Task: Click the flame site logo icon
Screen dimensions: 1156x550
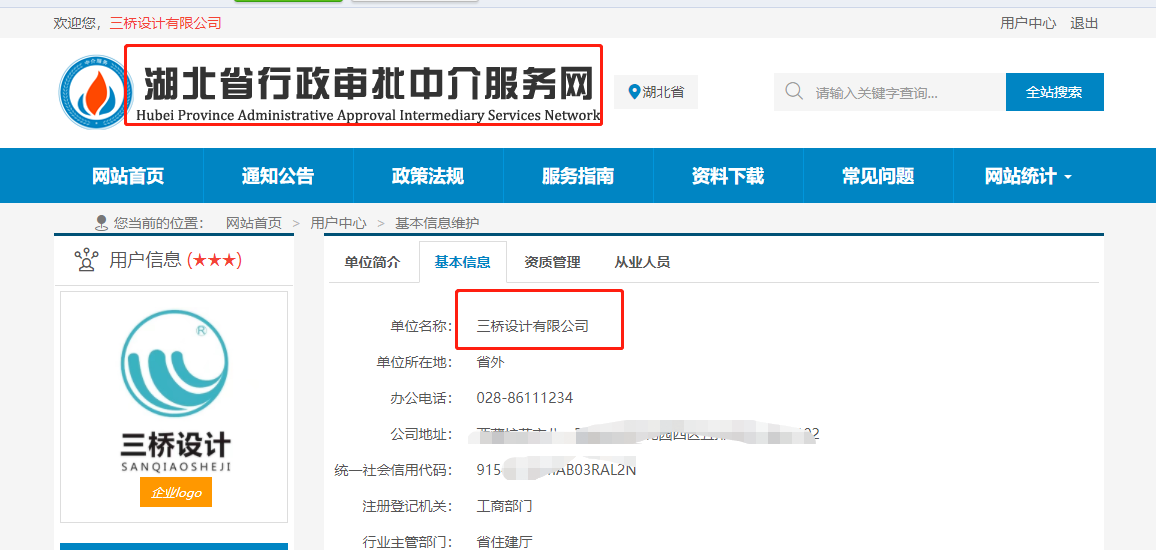Action: (x=93, y=92)
